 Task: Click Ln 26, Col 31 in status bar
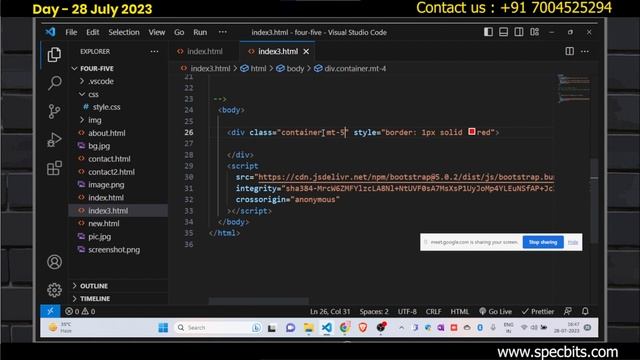pyautogui.click(x=330, y=311)
